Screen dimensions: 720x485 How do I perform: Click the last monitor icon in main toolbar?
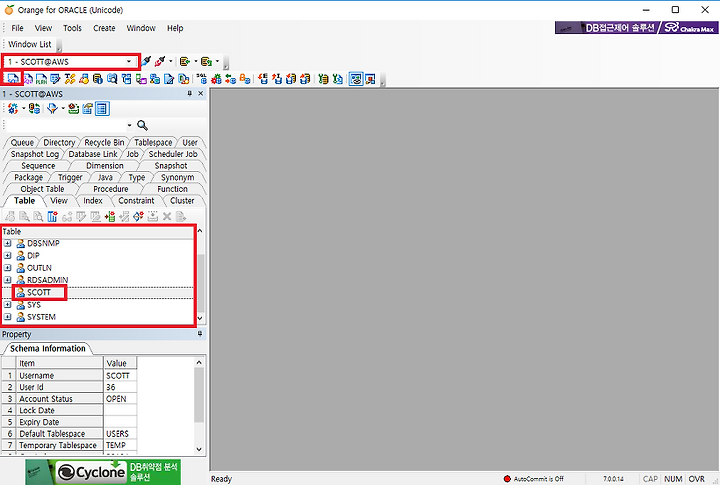[370, 79]
